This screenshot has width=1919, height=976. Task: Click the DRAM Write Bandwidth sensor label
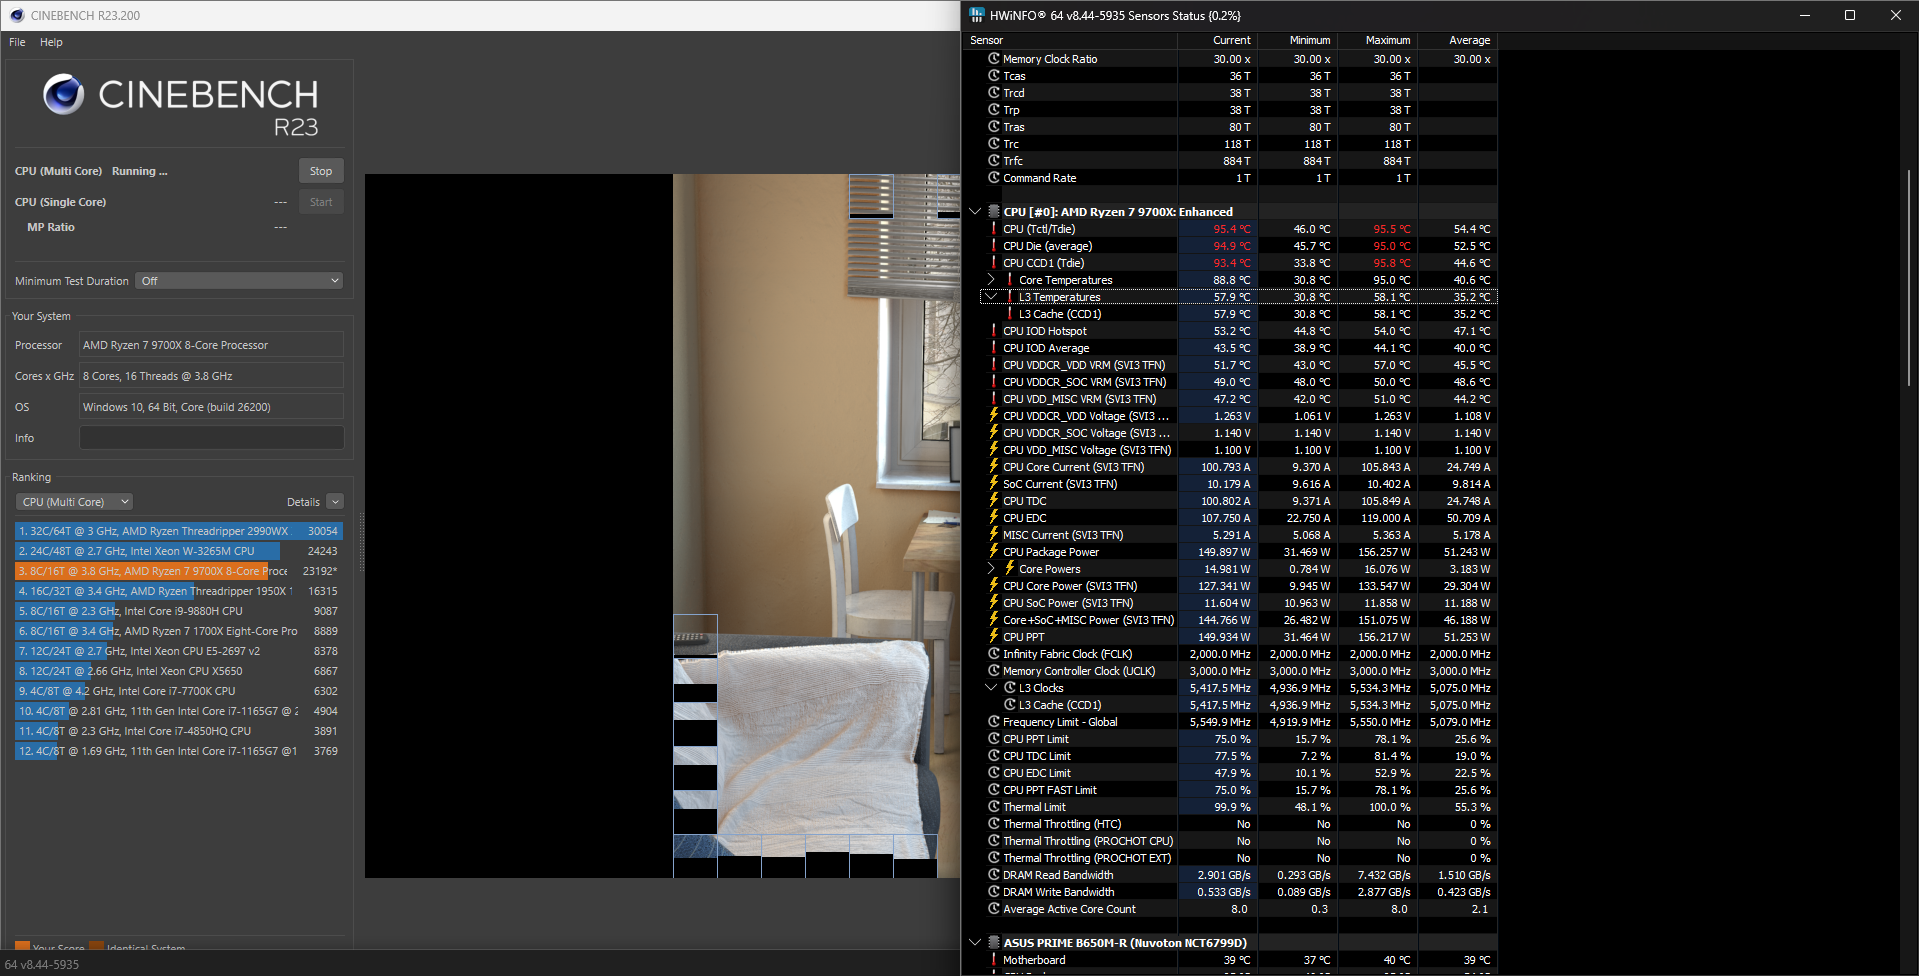1059,892
